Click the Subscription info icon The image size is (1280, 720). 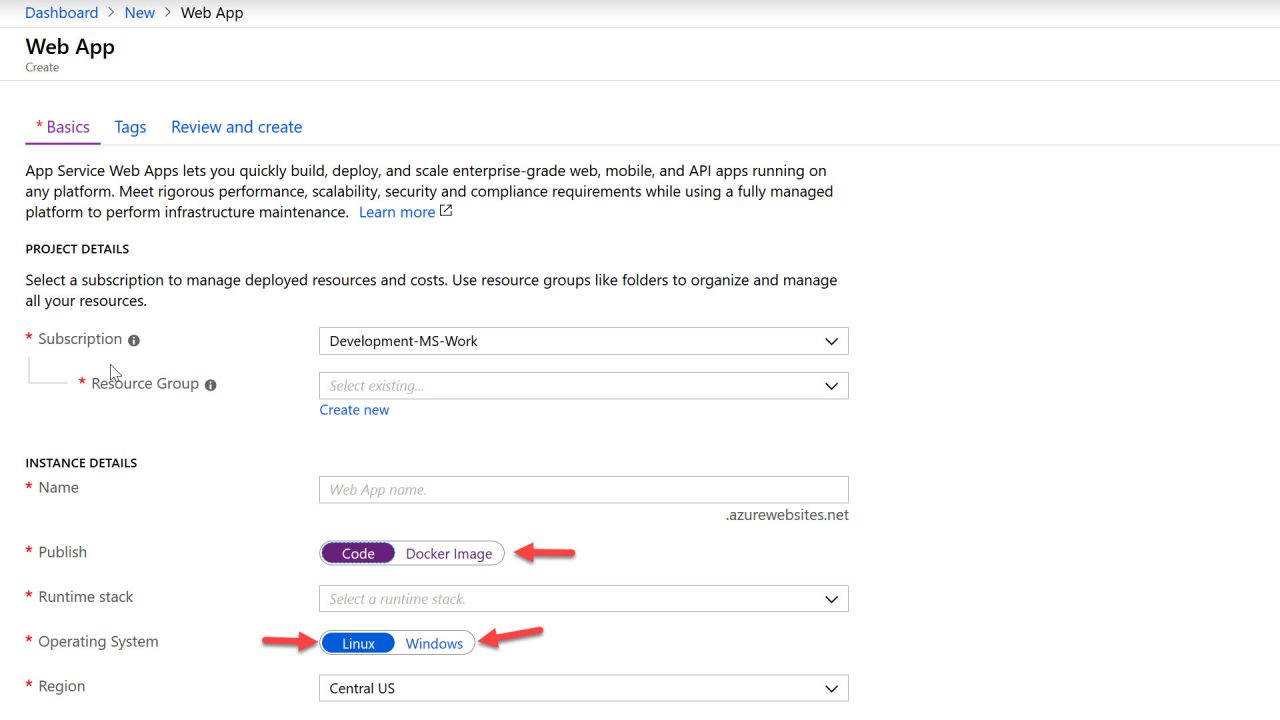pos(134,340)
